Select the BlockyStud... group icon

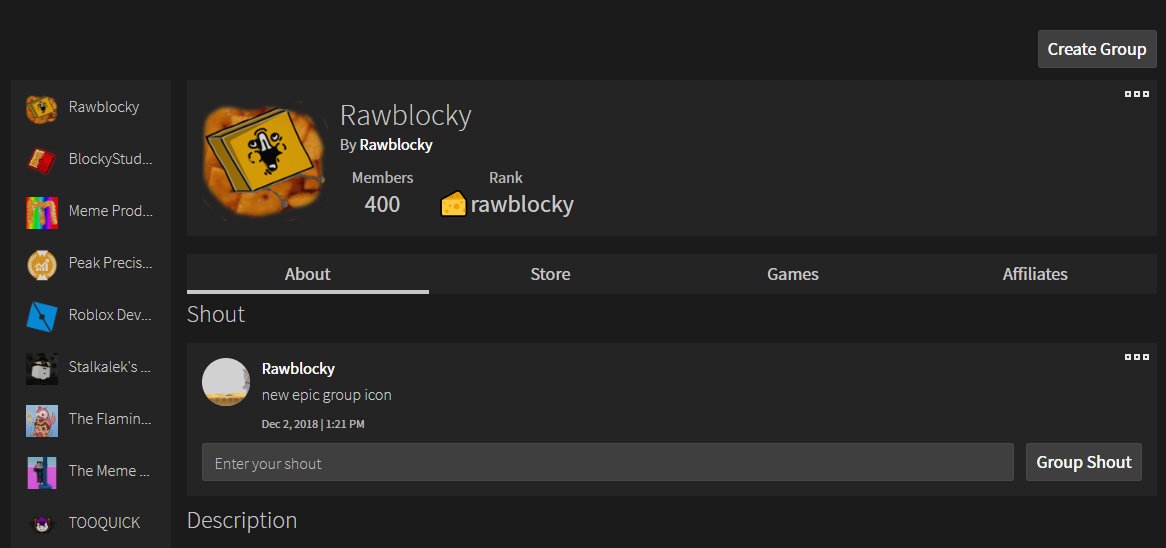[x=42, y=160]
